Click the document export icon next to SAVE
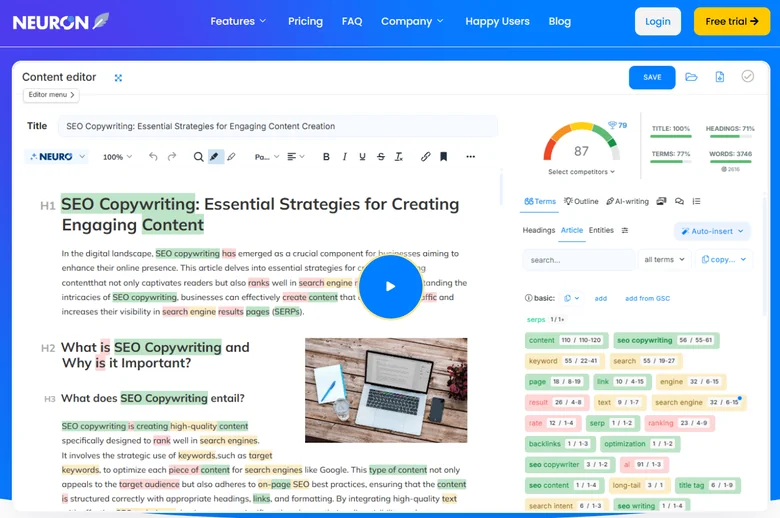This screenshot has width=780, height=518. (x=720, y=77)
